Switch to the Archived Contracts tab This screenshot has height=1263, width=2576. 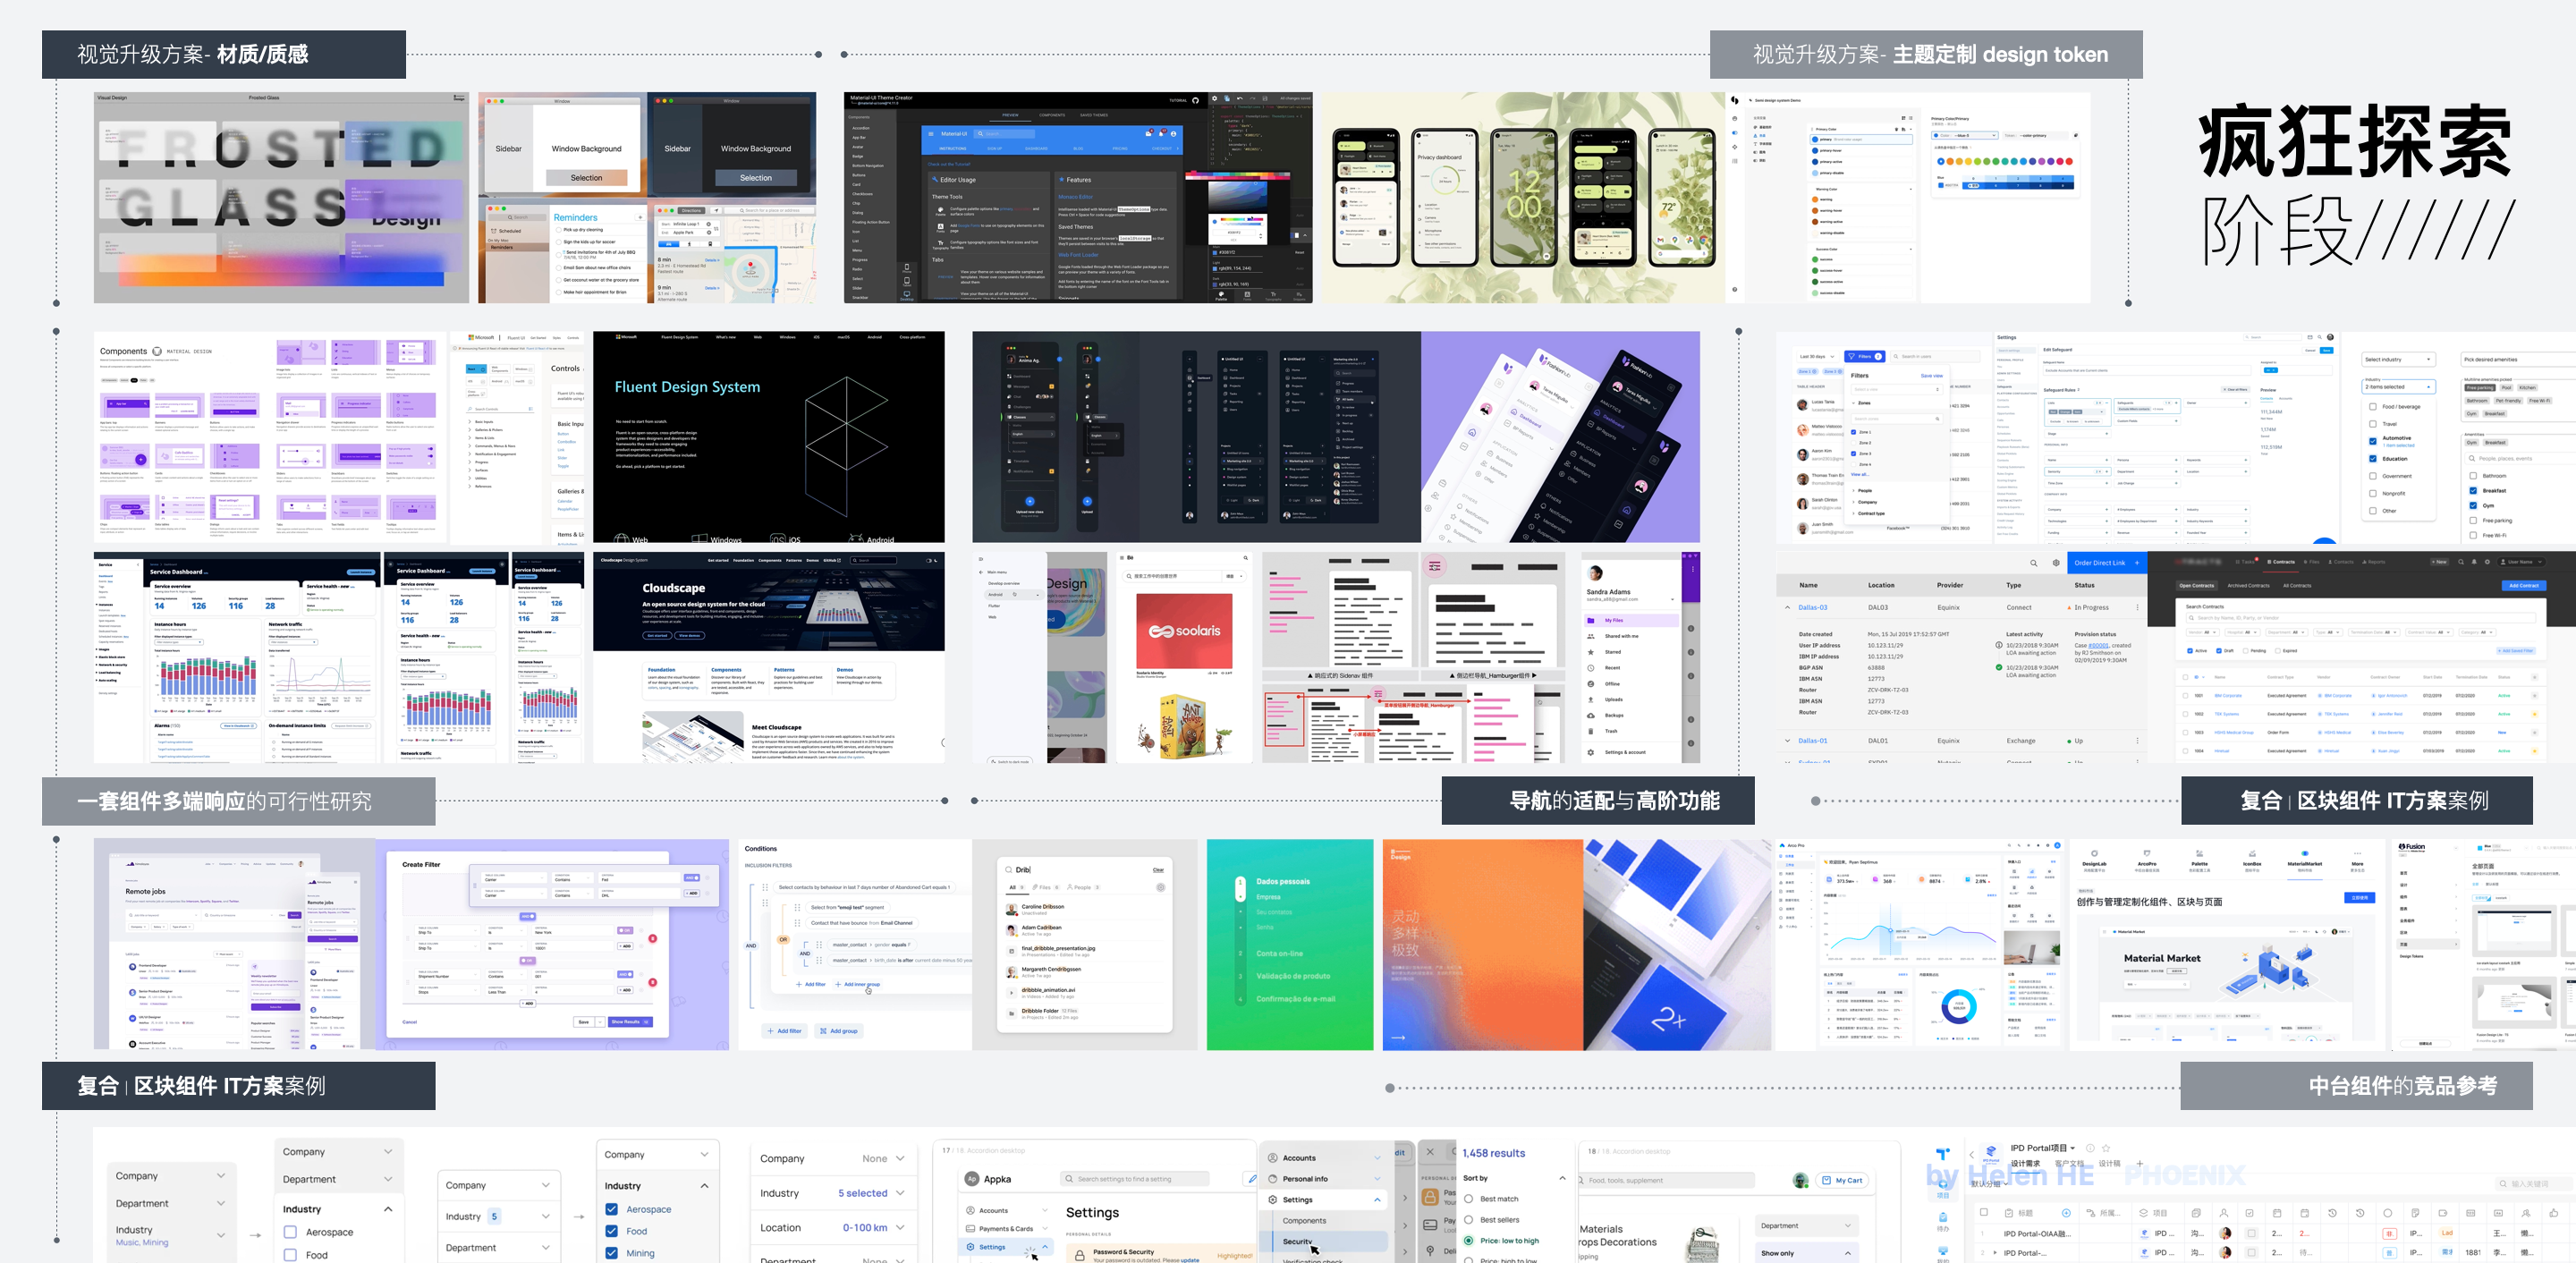[x=2249, y=585]
